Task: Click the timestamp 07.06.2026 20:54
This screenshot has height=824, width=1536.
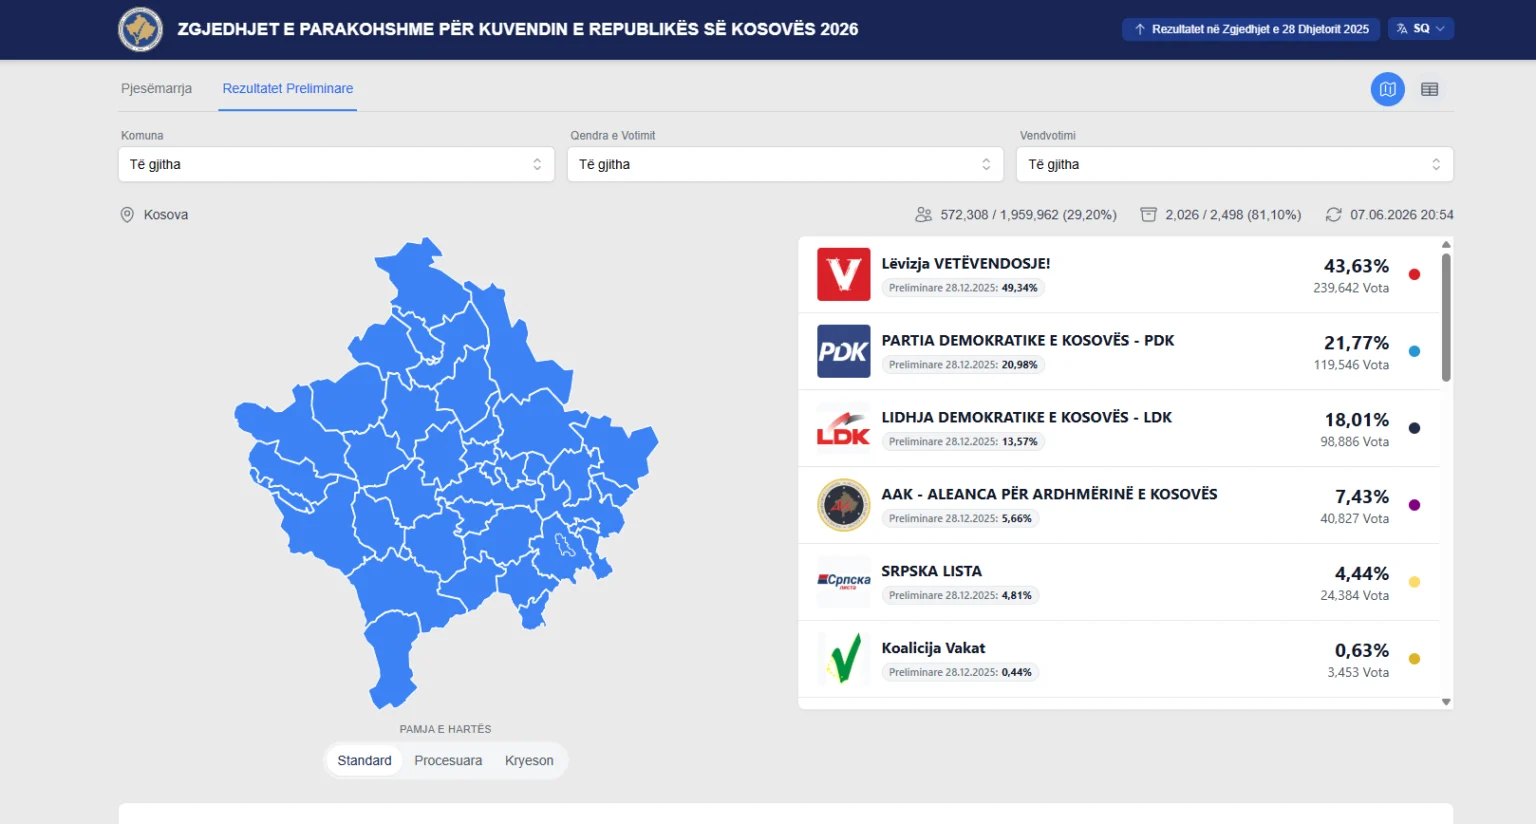Action: pos(1402,215)
